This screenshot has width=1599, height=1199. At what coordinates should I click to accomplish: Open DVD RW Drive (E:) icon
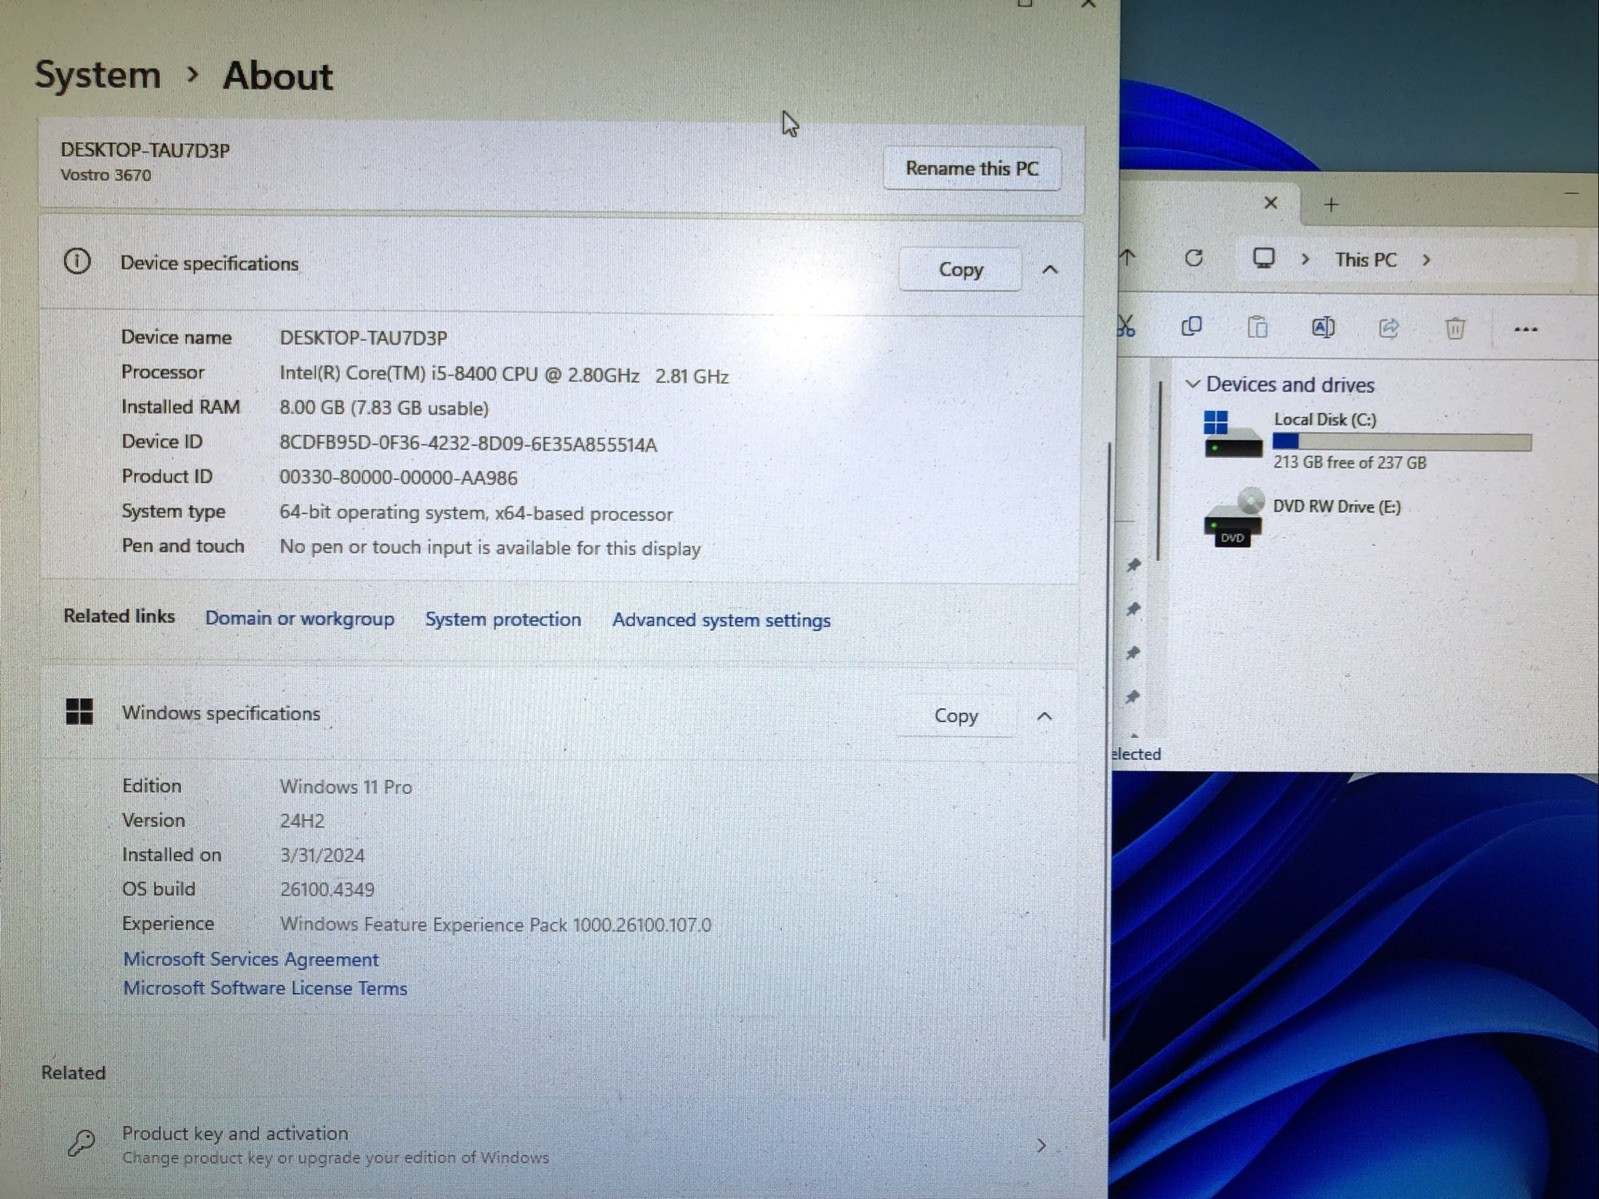tap(1233, 517)
